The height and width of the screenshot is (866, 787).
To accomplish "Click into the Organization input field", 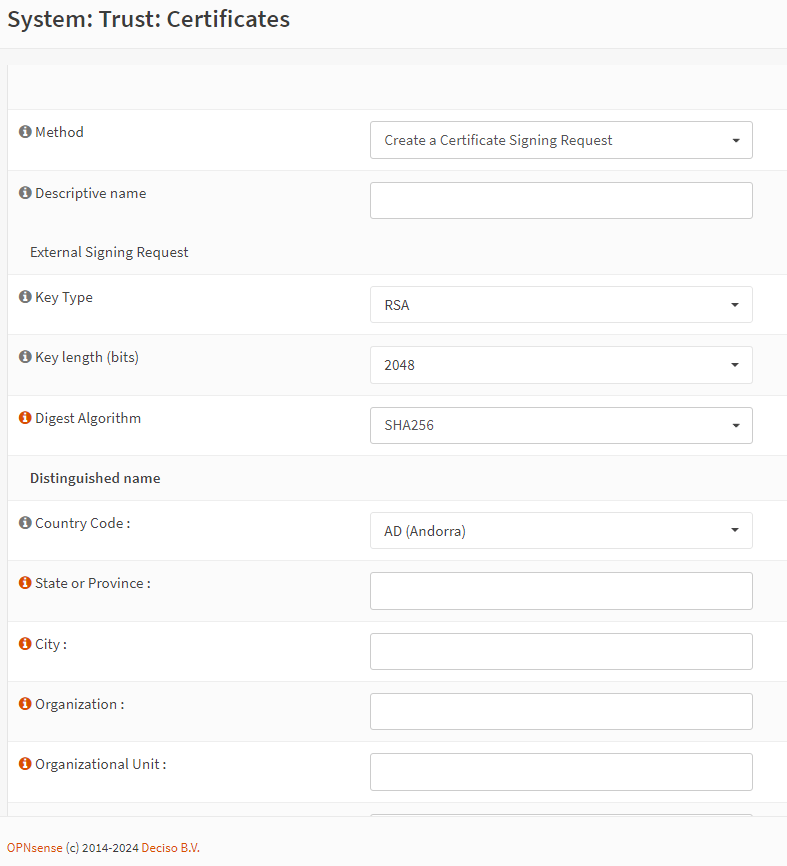I will pyautogui.click(x=561, y=711).
